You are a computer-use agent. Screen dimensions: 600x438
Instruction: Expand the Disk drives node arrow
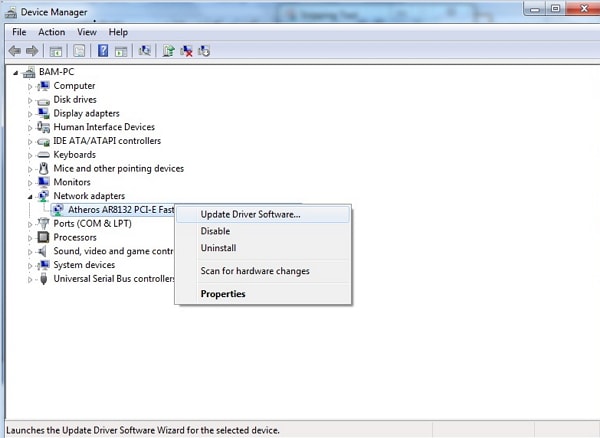point(30,101)
